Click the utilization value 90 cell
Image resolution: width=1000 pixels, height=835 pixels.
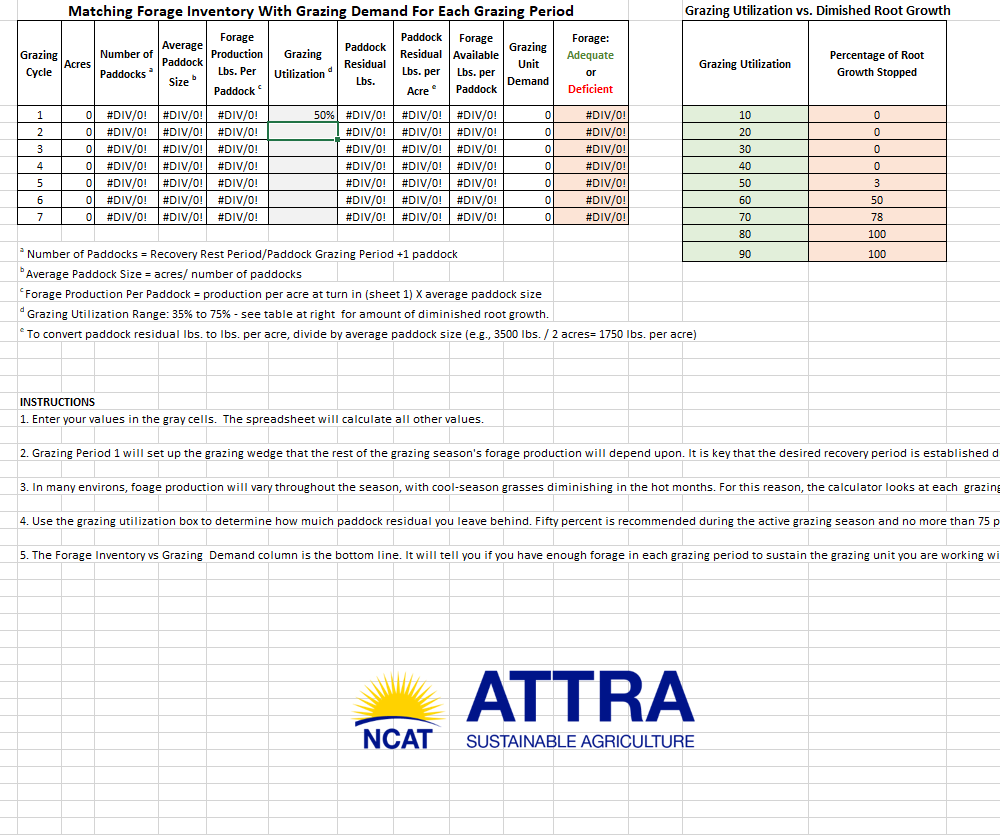pos(745,254)
